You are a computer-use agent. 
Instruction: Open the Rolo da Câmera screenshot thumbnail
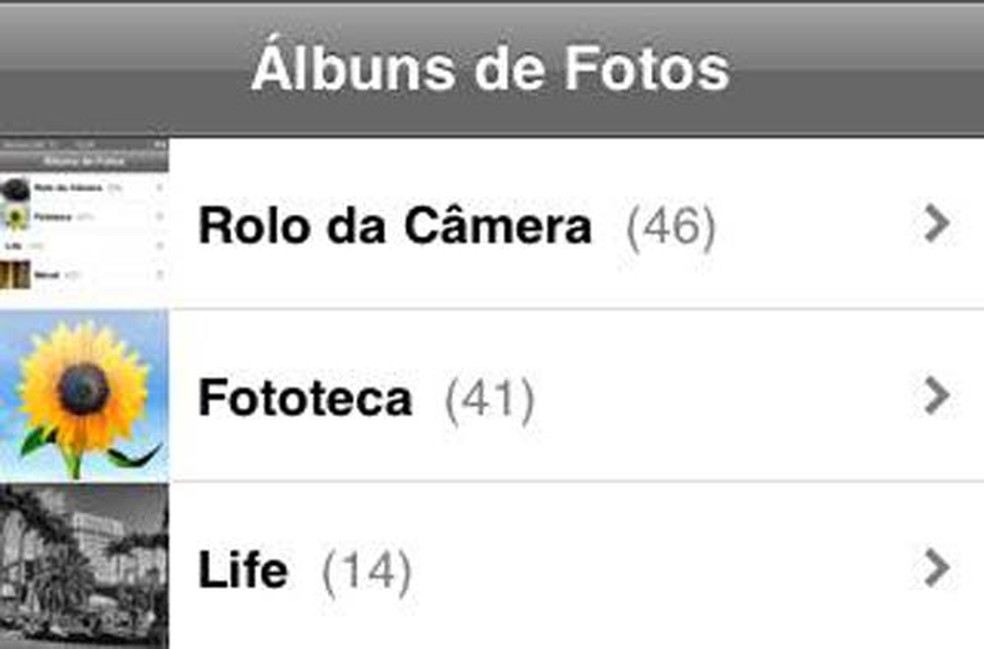tap(84, 222)
